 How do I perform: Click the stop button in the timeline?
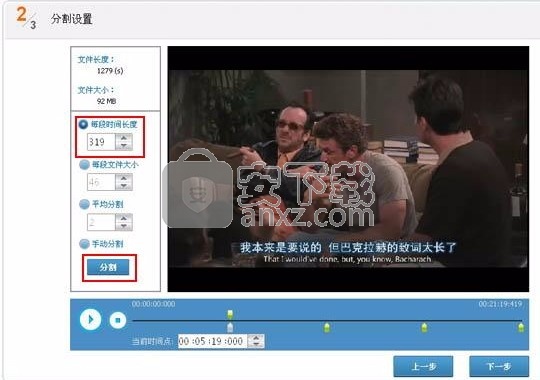click(x=118, y=320)
